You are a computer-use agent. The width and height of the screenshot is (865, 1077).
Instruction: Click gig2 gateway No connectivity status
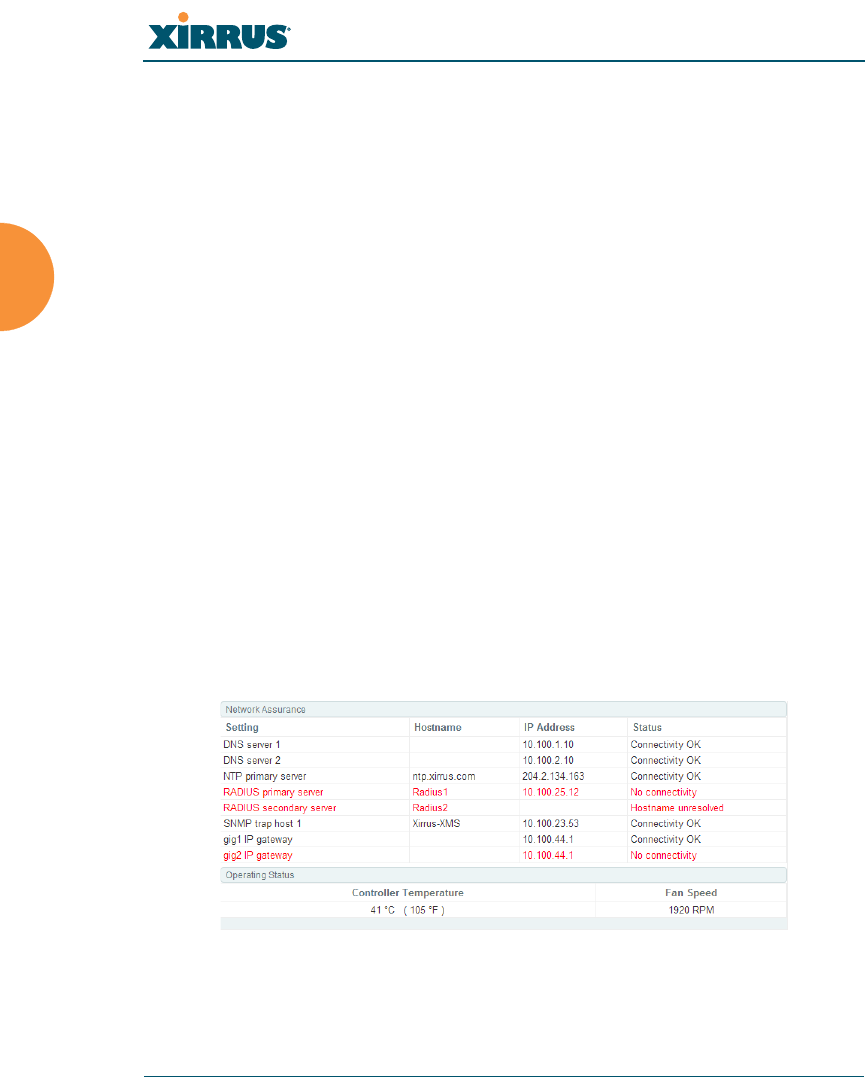coord(664,855)
